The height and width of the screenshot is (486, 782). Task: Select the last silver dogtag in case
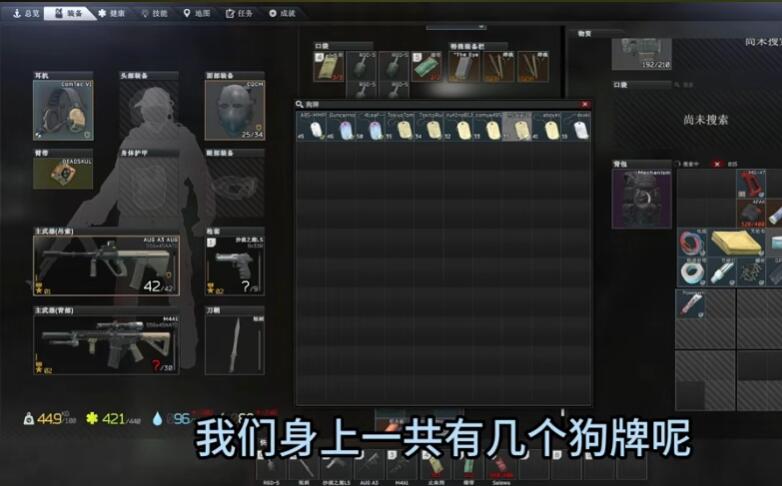576,126
